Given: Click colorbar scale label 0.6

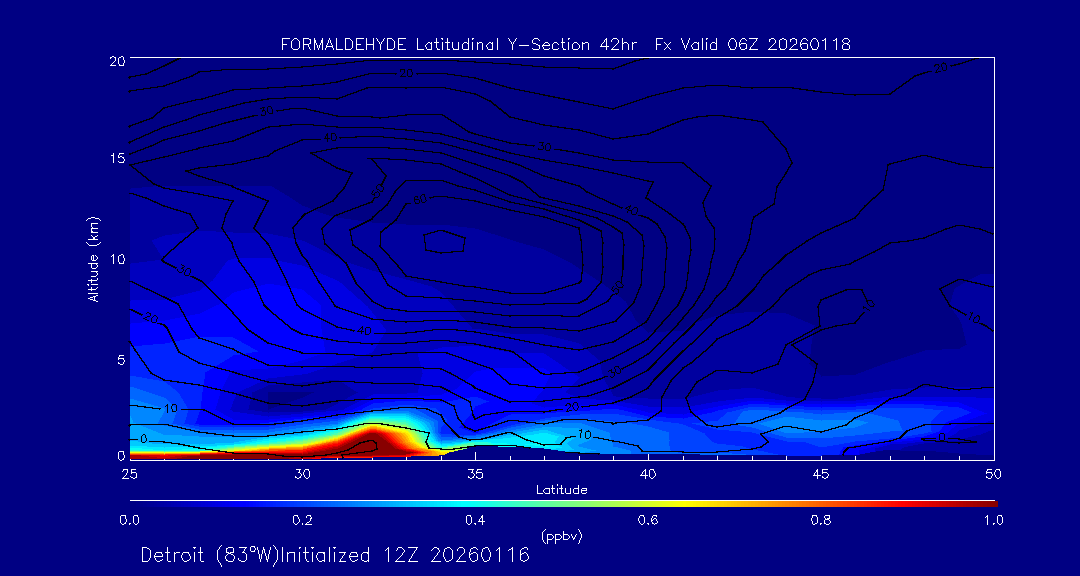Looking at the screenshot, I should [648, 520].
